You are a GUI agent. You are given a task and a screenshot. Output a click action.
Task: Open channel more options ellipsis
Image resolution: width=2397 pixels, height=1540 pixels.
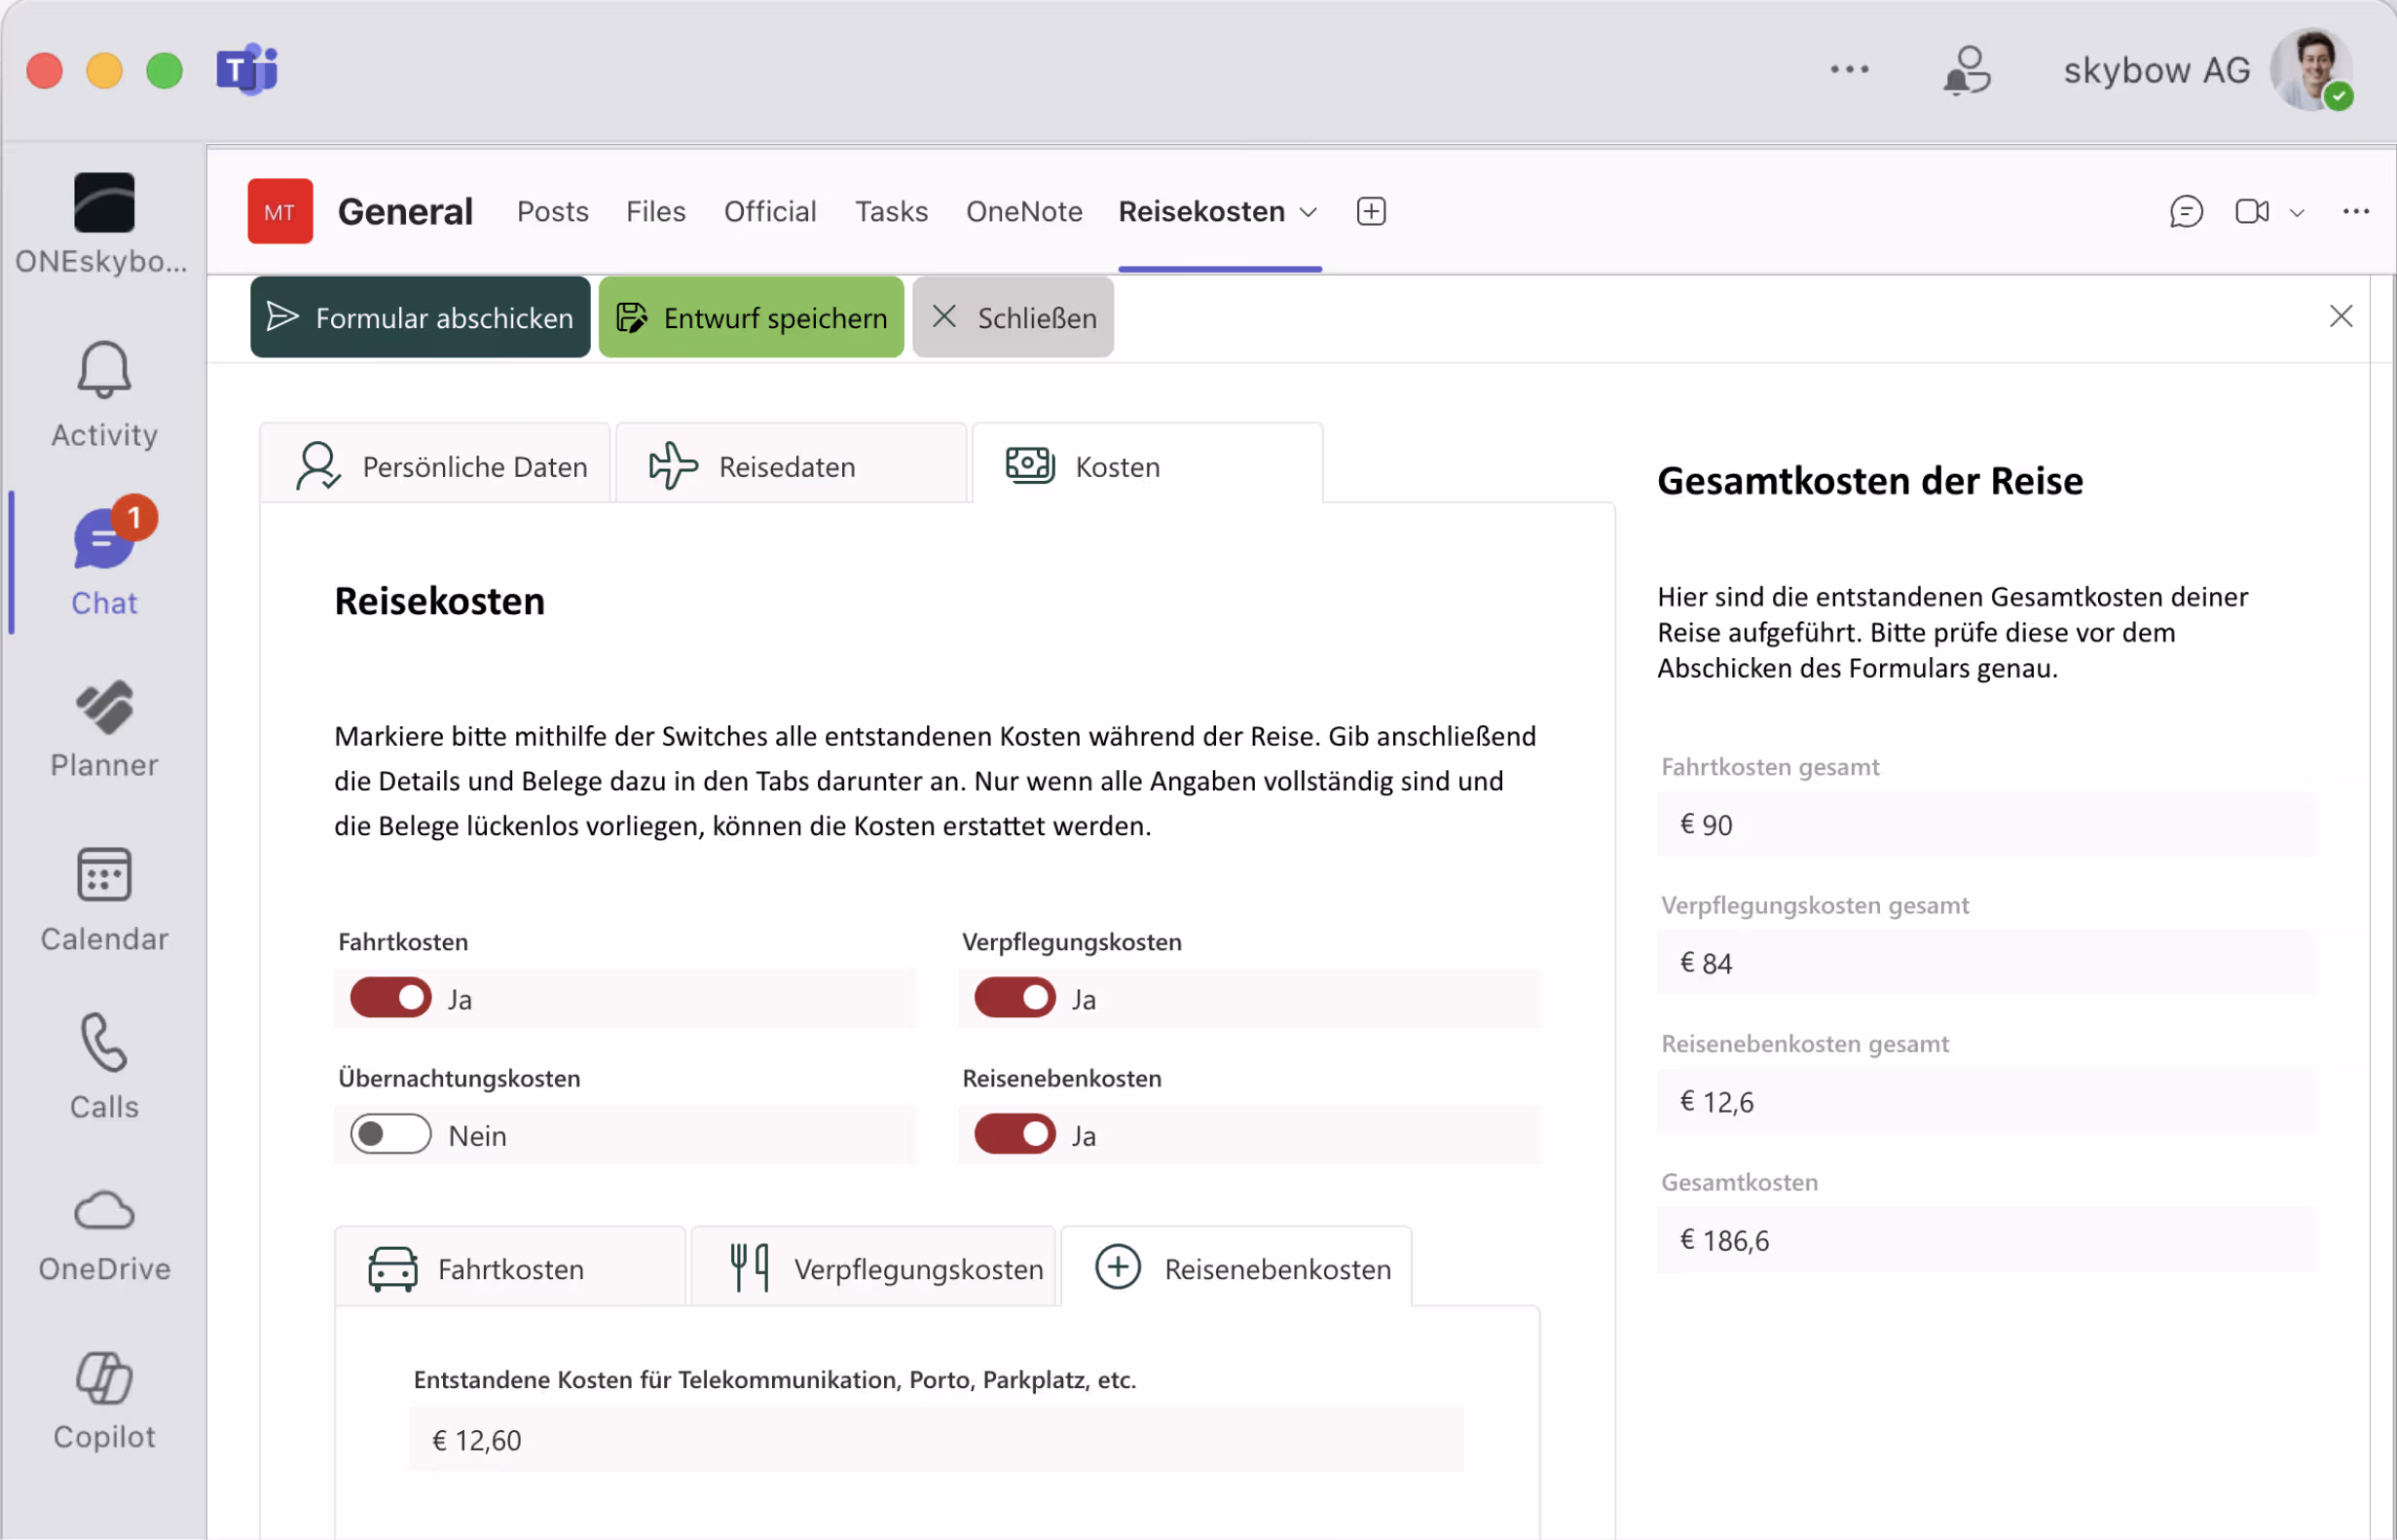click(x=2355, y=212)
